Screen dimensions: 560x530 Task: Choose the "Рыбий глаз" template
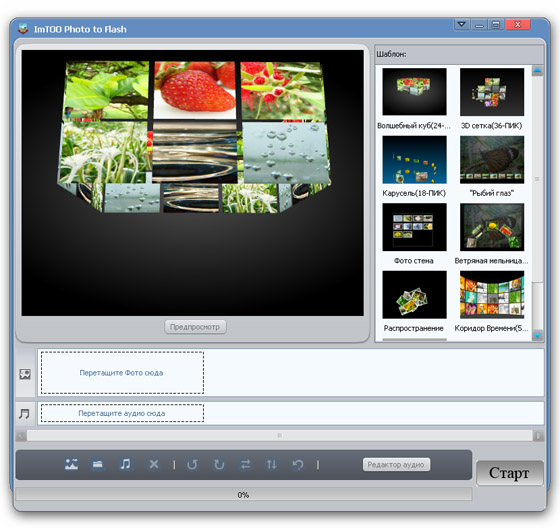(x=492, y=166)
